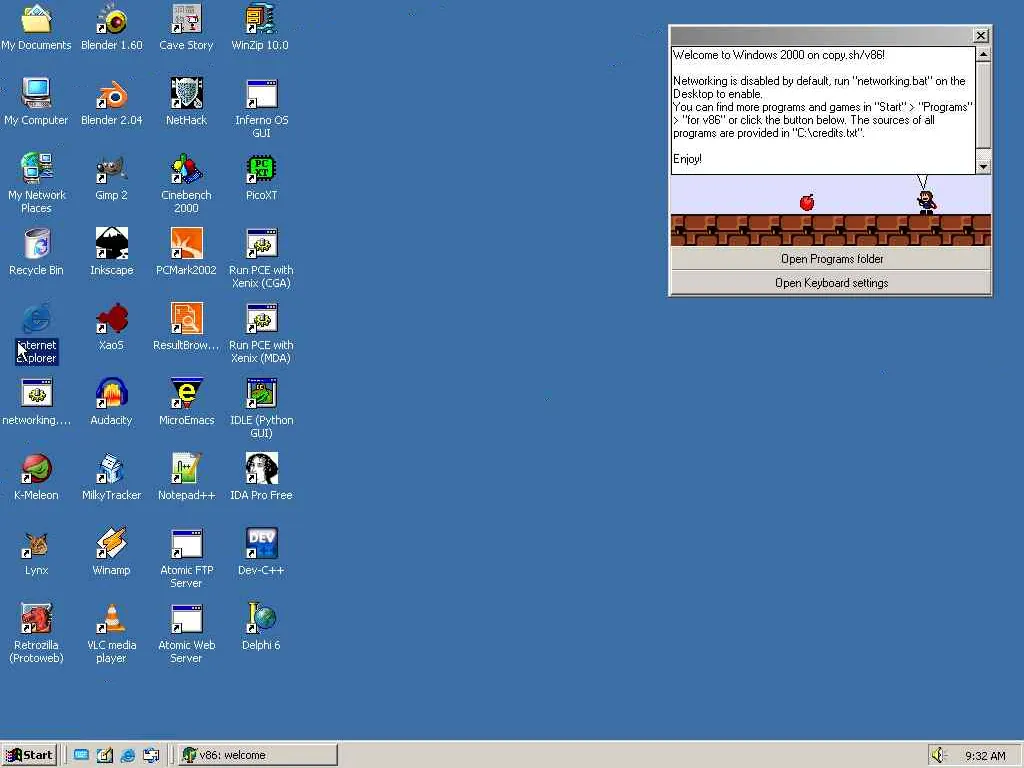Select the Atomic FTP Server icon
Screen dimensions: 1024x768
pyautogui.click(x=186, y=544)
